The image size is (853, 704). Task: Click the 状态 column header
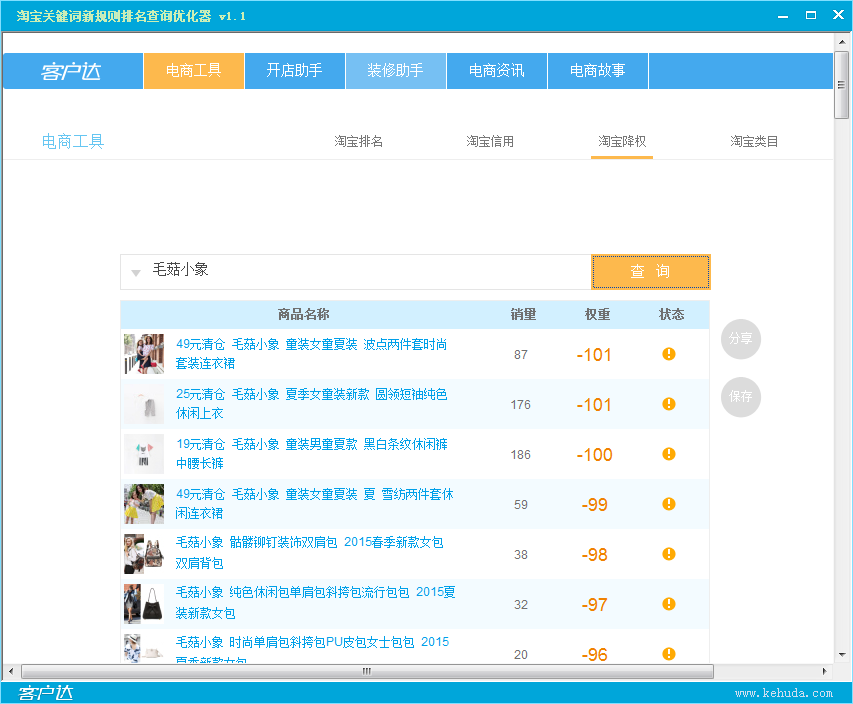coord(671,314)
